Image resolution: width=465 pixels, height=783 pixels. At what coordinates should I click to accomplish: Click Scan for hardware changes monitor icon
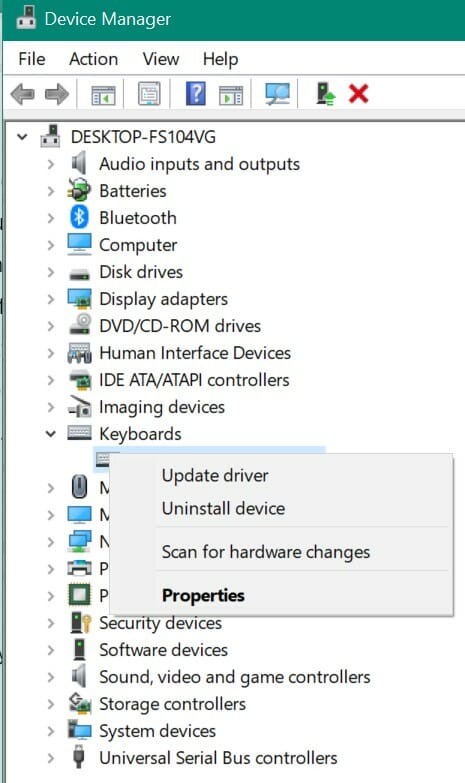pyautogui.click(x=277, y=93)
